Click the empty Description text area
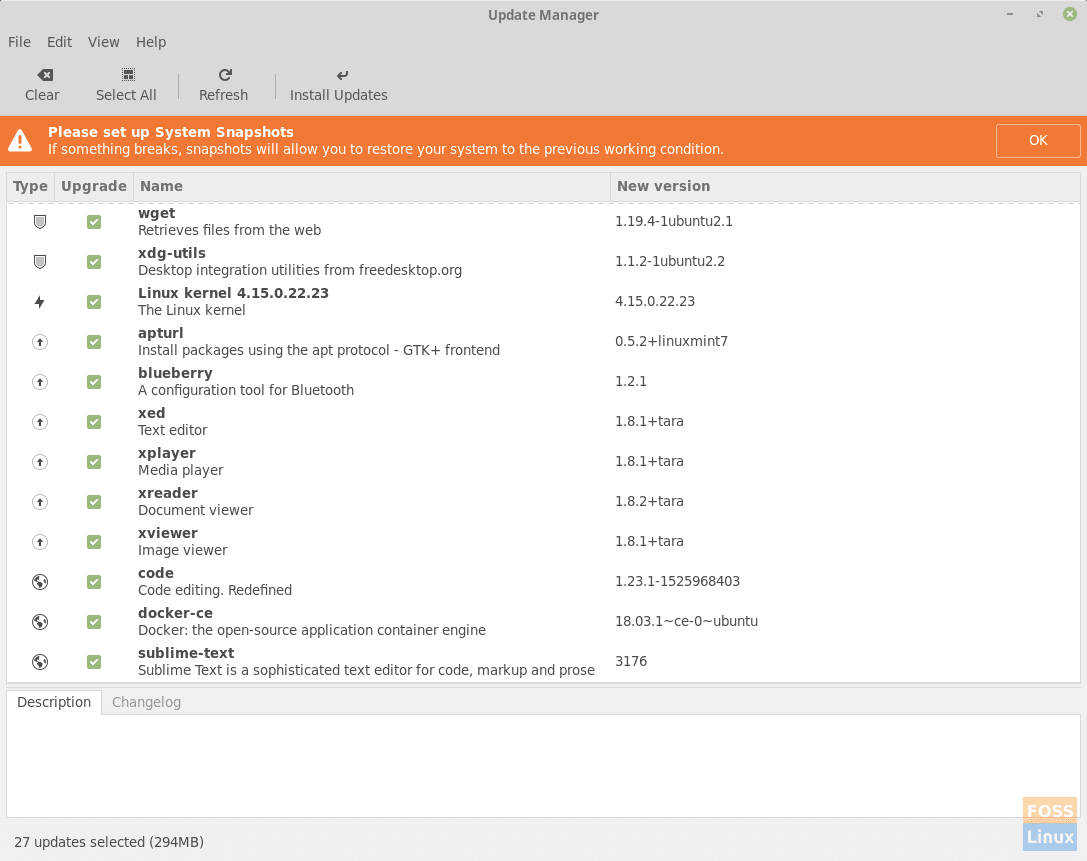Viewport: 1087px width, 861px height. click(x=544, y=766)
